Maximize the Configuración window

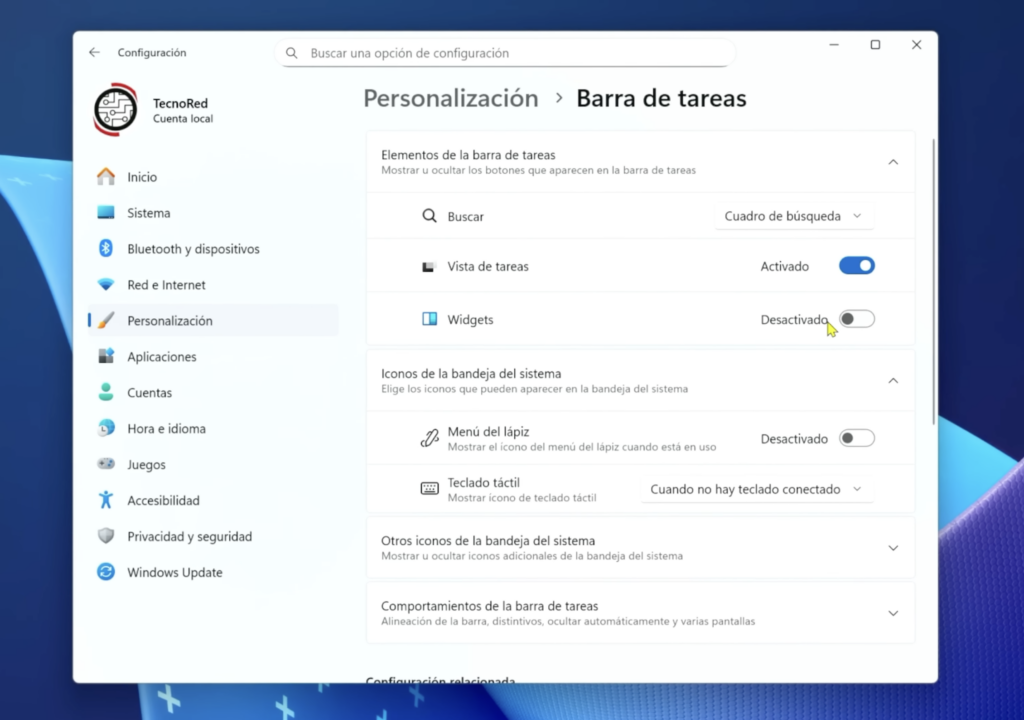tap(875, 44)
